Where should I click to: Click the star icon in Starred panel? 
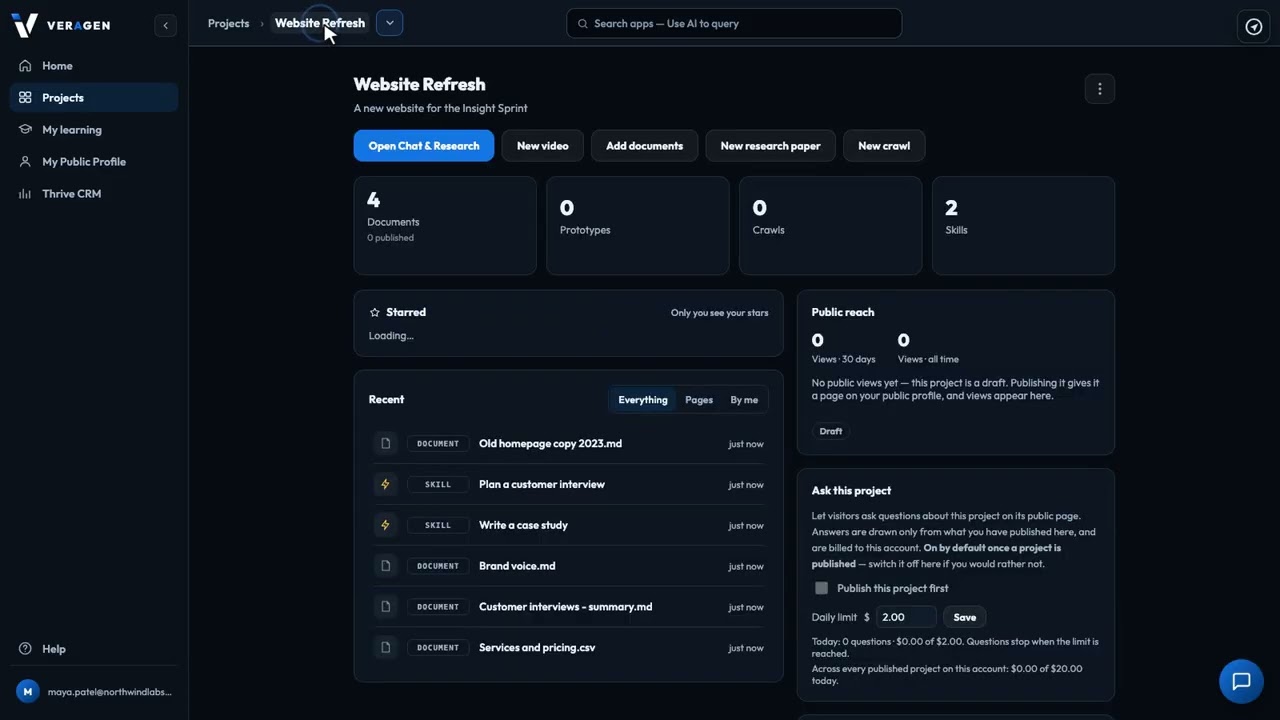coord(375,312)
